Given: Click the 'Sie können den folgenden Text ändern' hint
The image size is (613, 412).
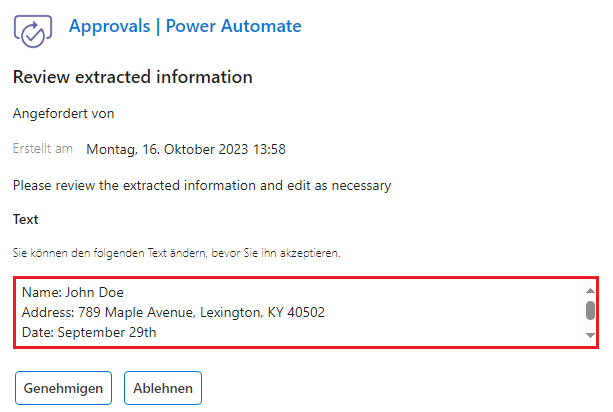Looking at the screenshot, I should click(176, 253).
